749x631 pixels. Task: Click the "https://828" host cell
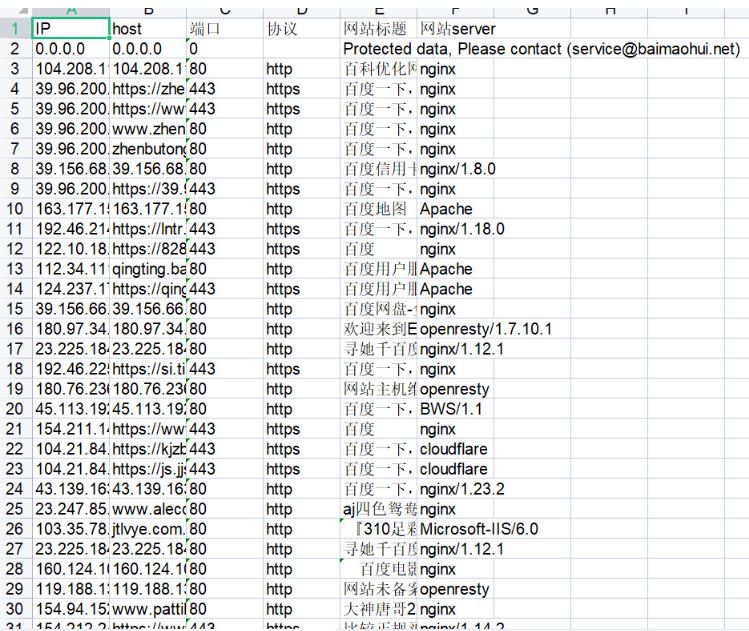148,249
